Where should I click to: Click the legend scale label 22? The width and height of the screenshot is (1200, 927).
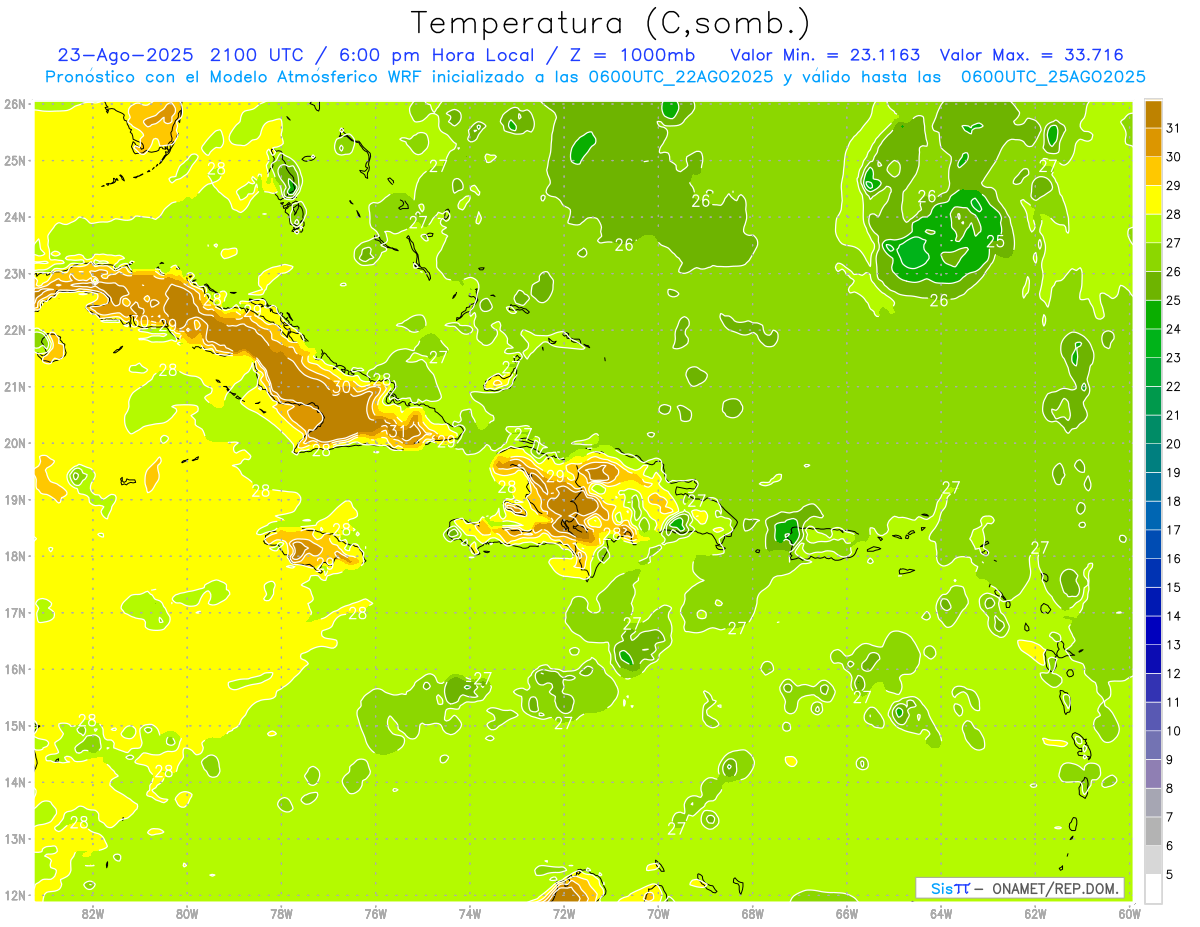tap(1174, 386)
